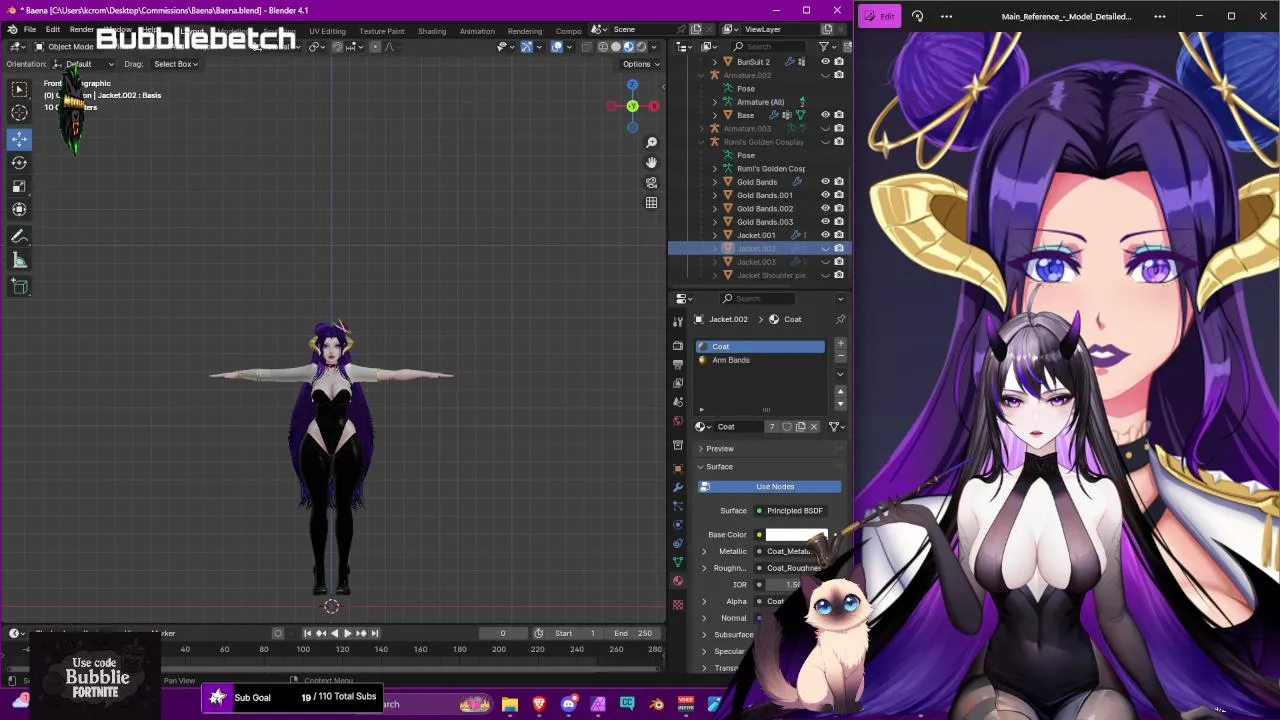Activate the Transform tool
This screenshot has width=1280, height=720.
coord(19,209)
